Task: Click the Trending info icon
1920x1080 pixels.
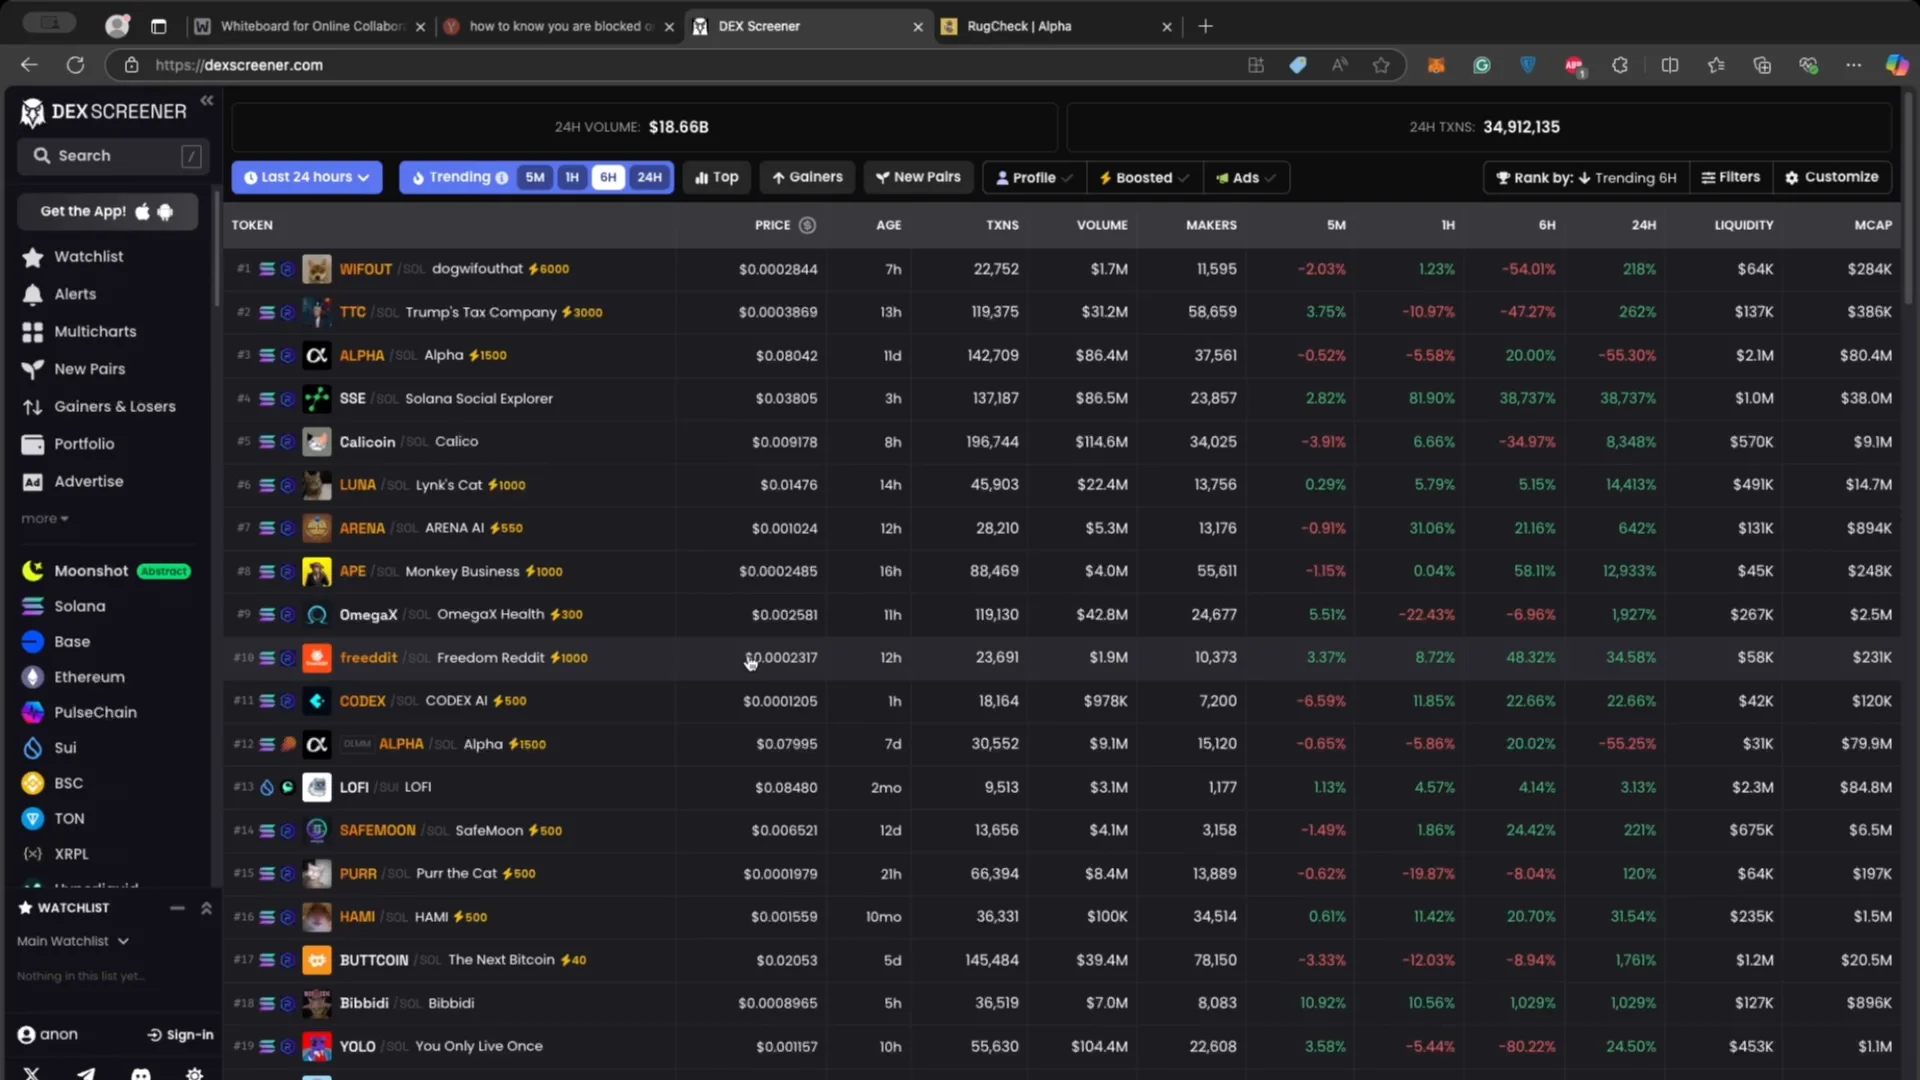Action: [x=502, y=178]
